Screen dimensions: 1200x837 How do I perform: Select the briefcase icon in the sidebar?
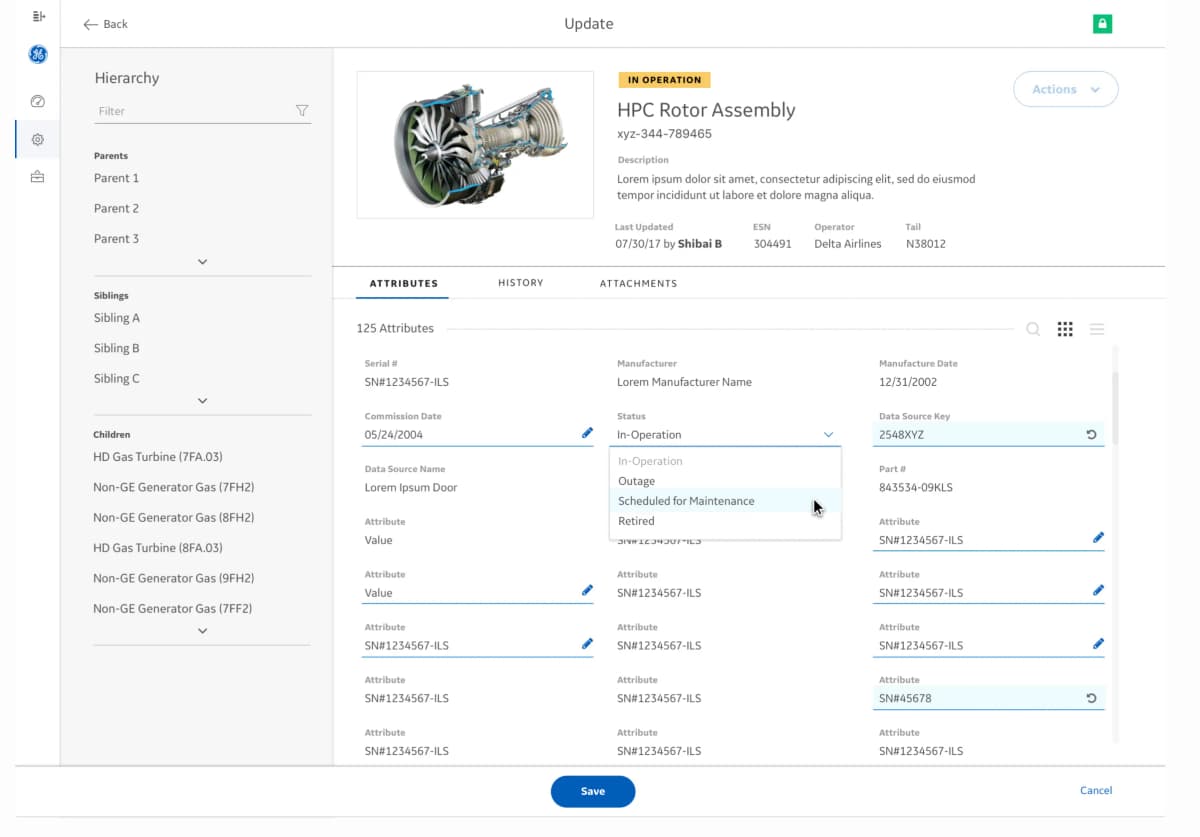tap(37, 177)
